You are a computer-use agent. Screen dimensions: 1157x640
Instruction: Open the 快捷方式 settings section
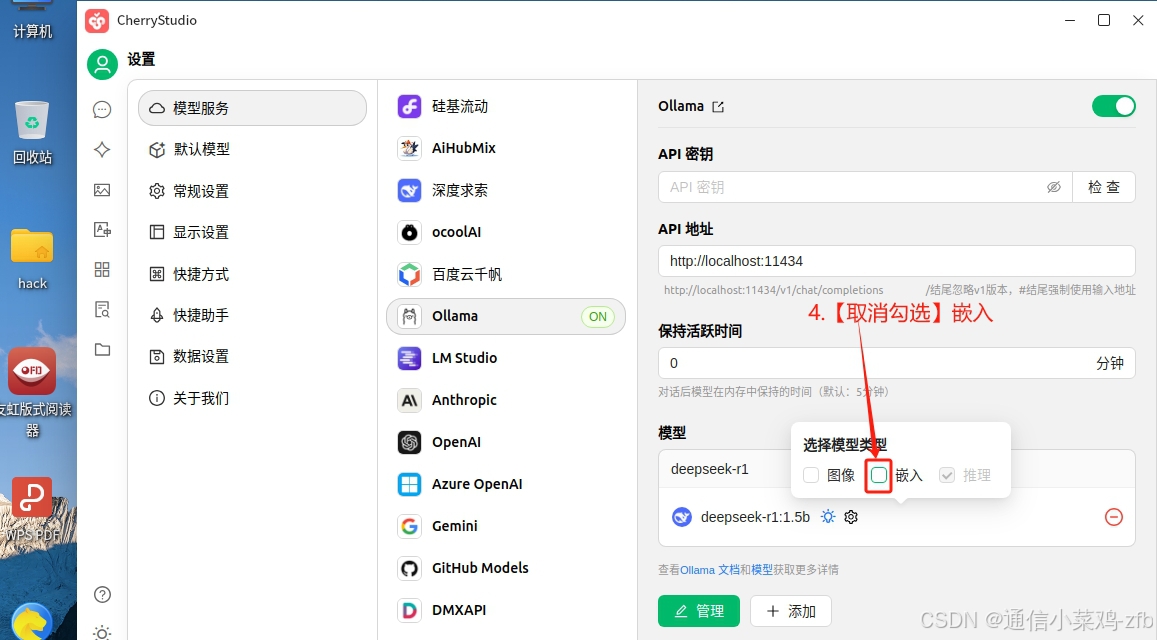[252, 275]
